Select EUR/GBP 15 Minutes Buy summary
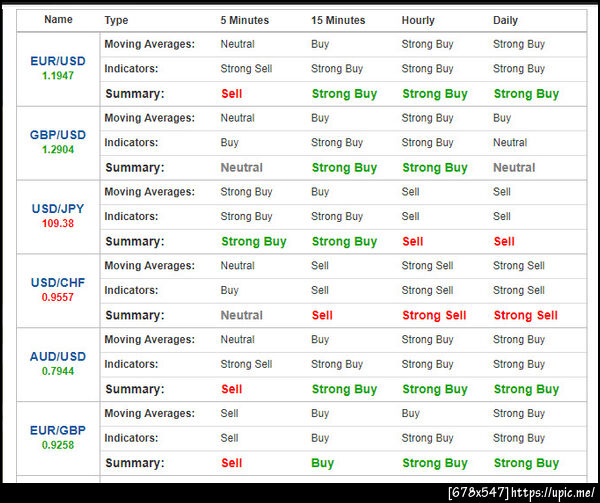This screenshot has width=600, height=503. (322, 463)
